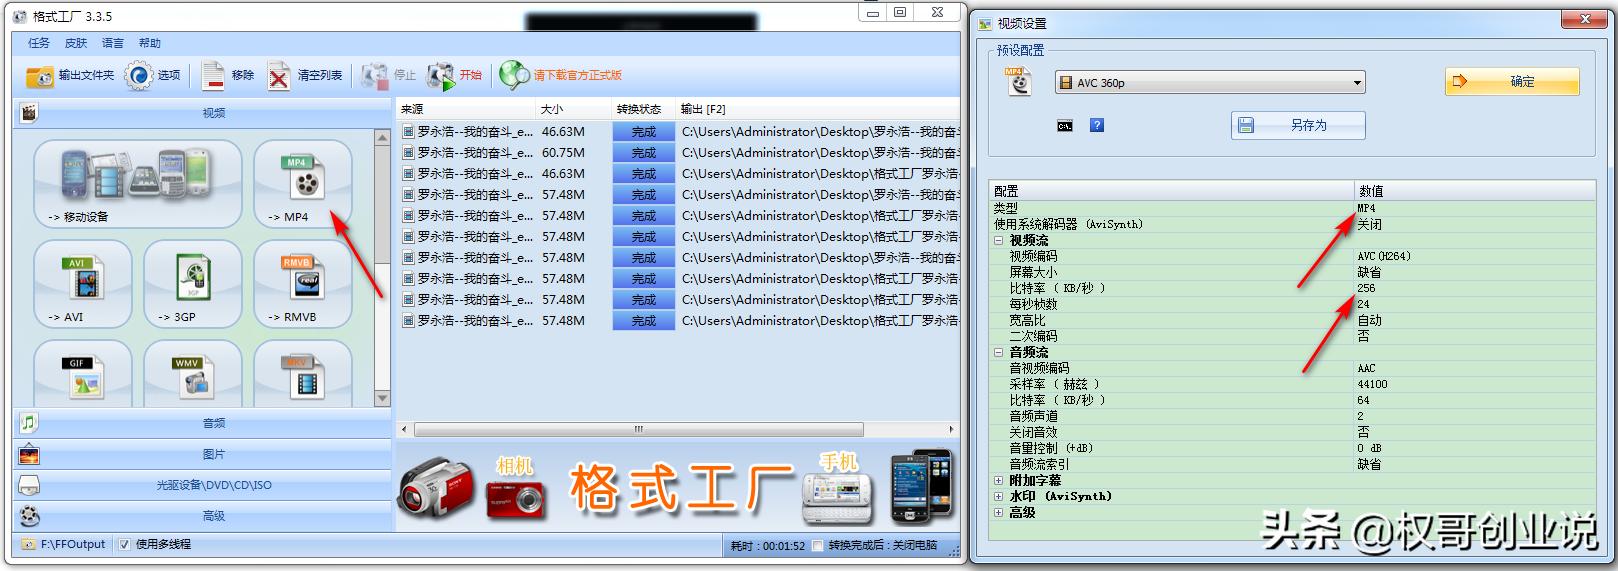Click the command-line console icon in 视频设置
This screenshot has height=571, width=1618.
pos(1065,126)
